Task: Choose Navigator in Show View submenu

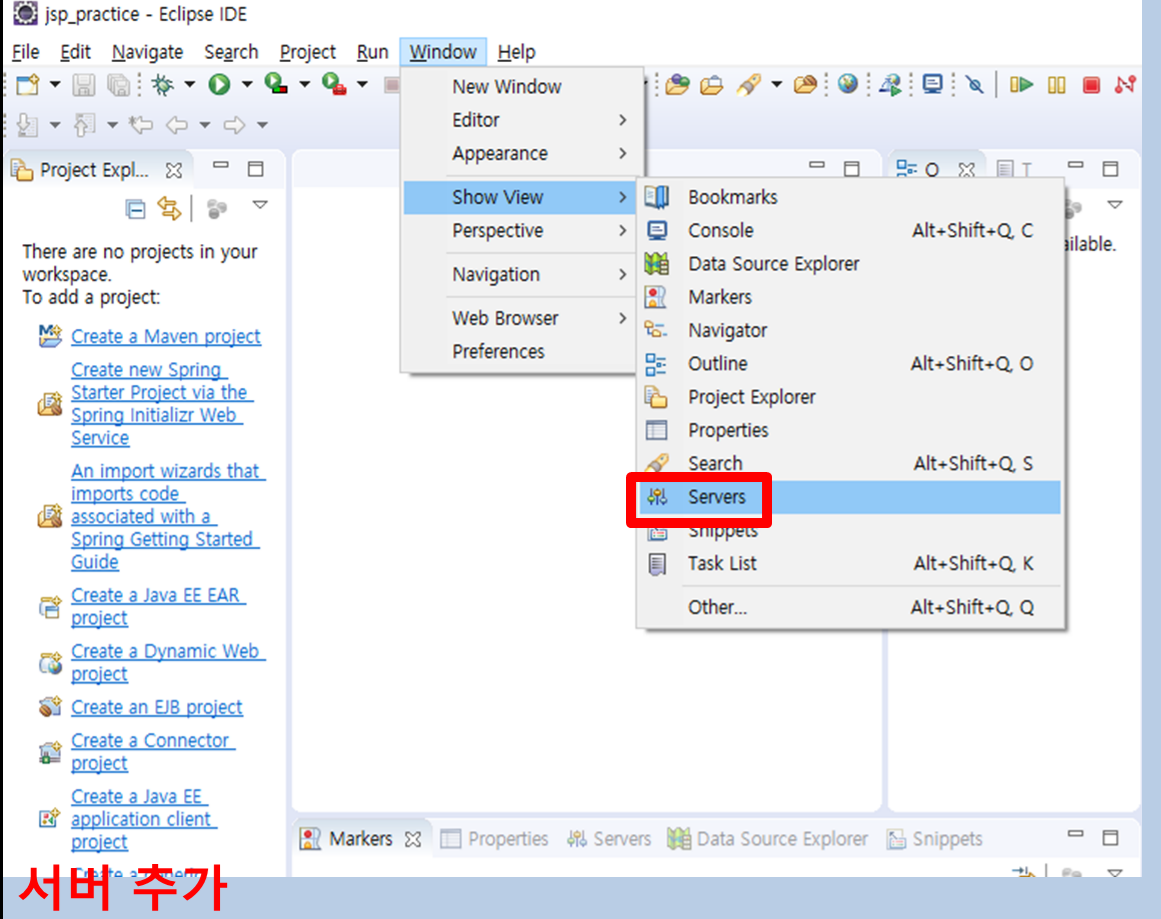Action: click(x=850, y=330)
